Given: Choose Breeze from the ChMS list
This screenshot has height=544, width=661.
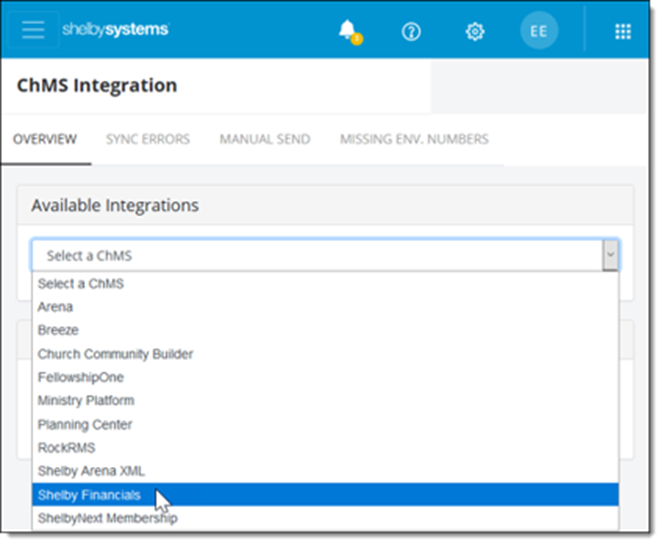Looking at the screenshot, I should coord(58,330).
